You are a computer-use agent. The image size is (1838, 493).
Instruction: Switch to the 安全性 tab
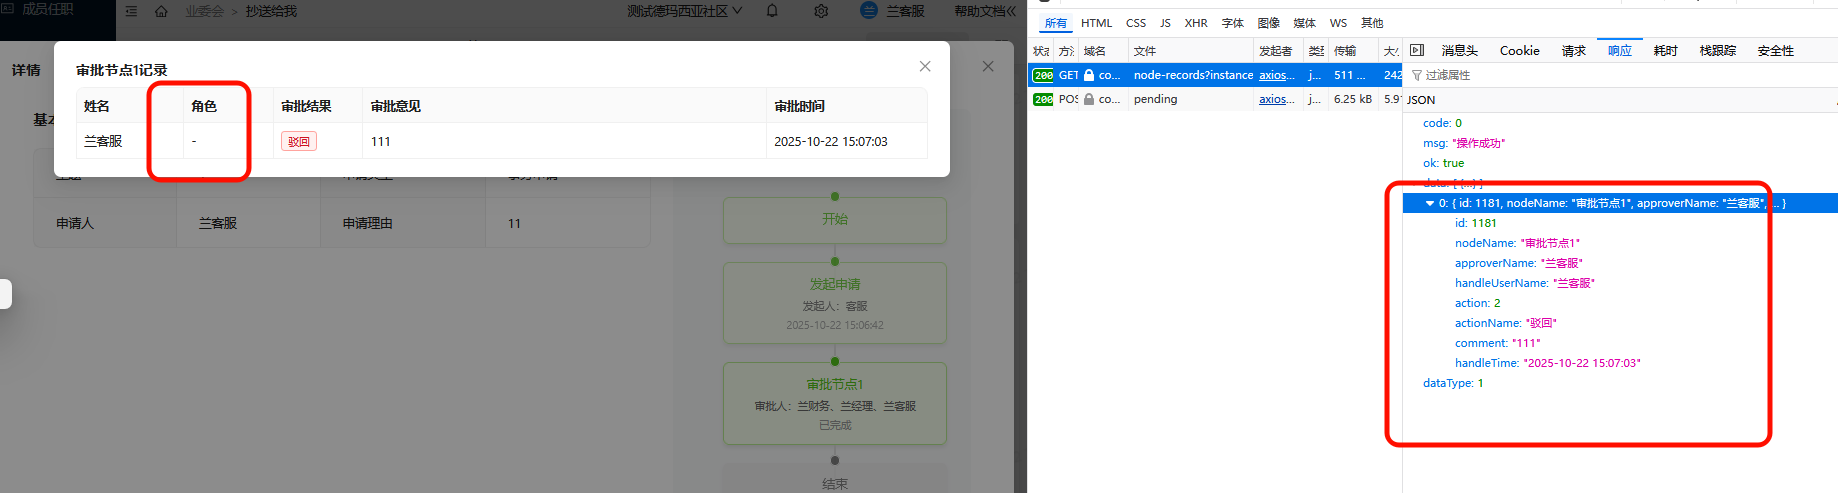tap(1776, 51)
